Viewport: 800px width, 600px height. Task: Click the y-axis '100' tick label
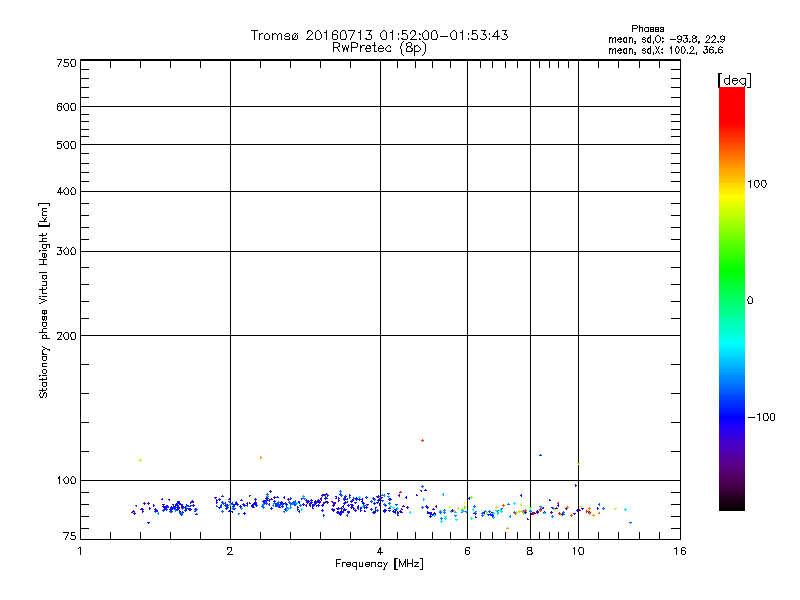coord(66,481)
